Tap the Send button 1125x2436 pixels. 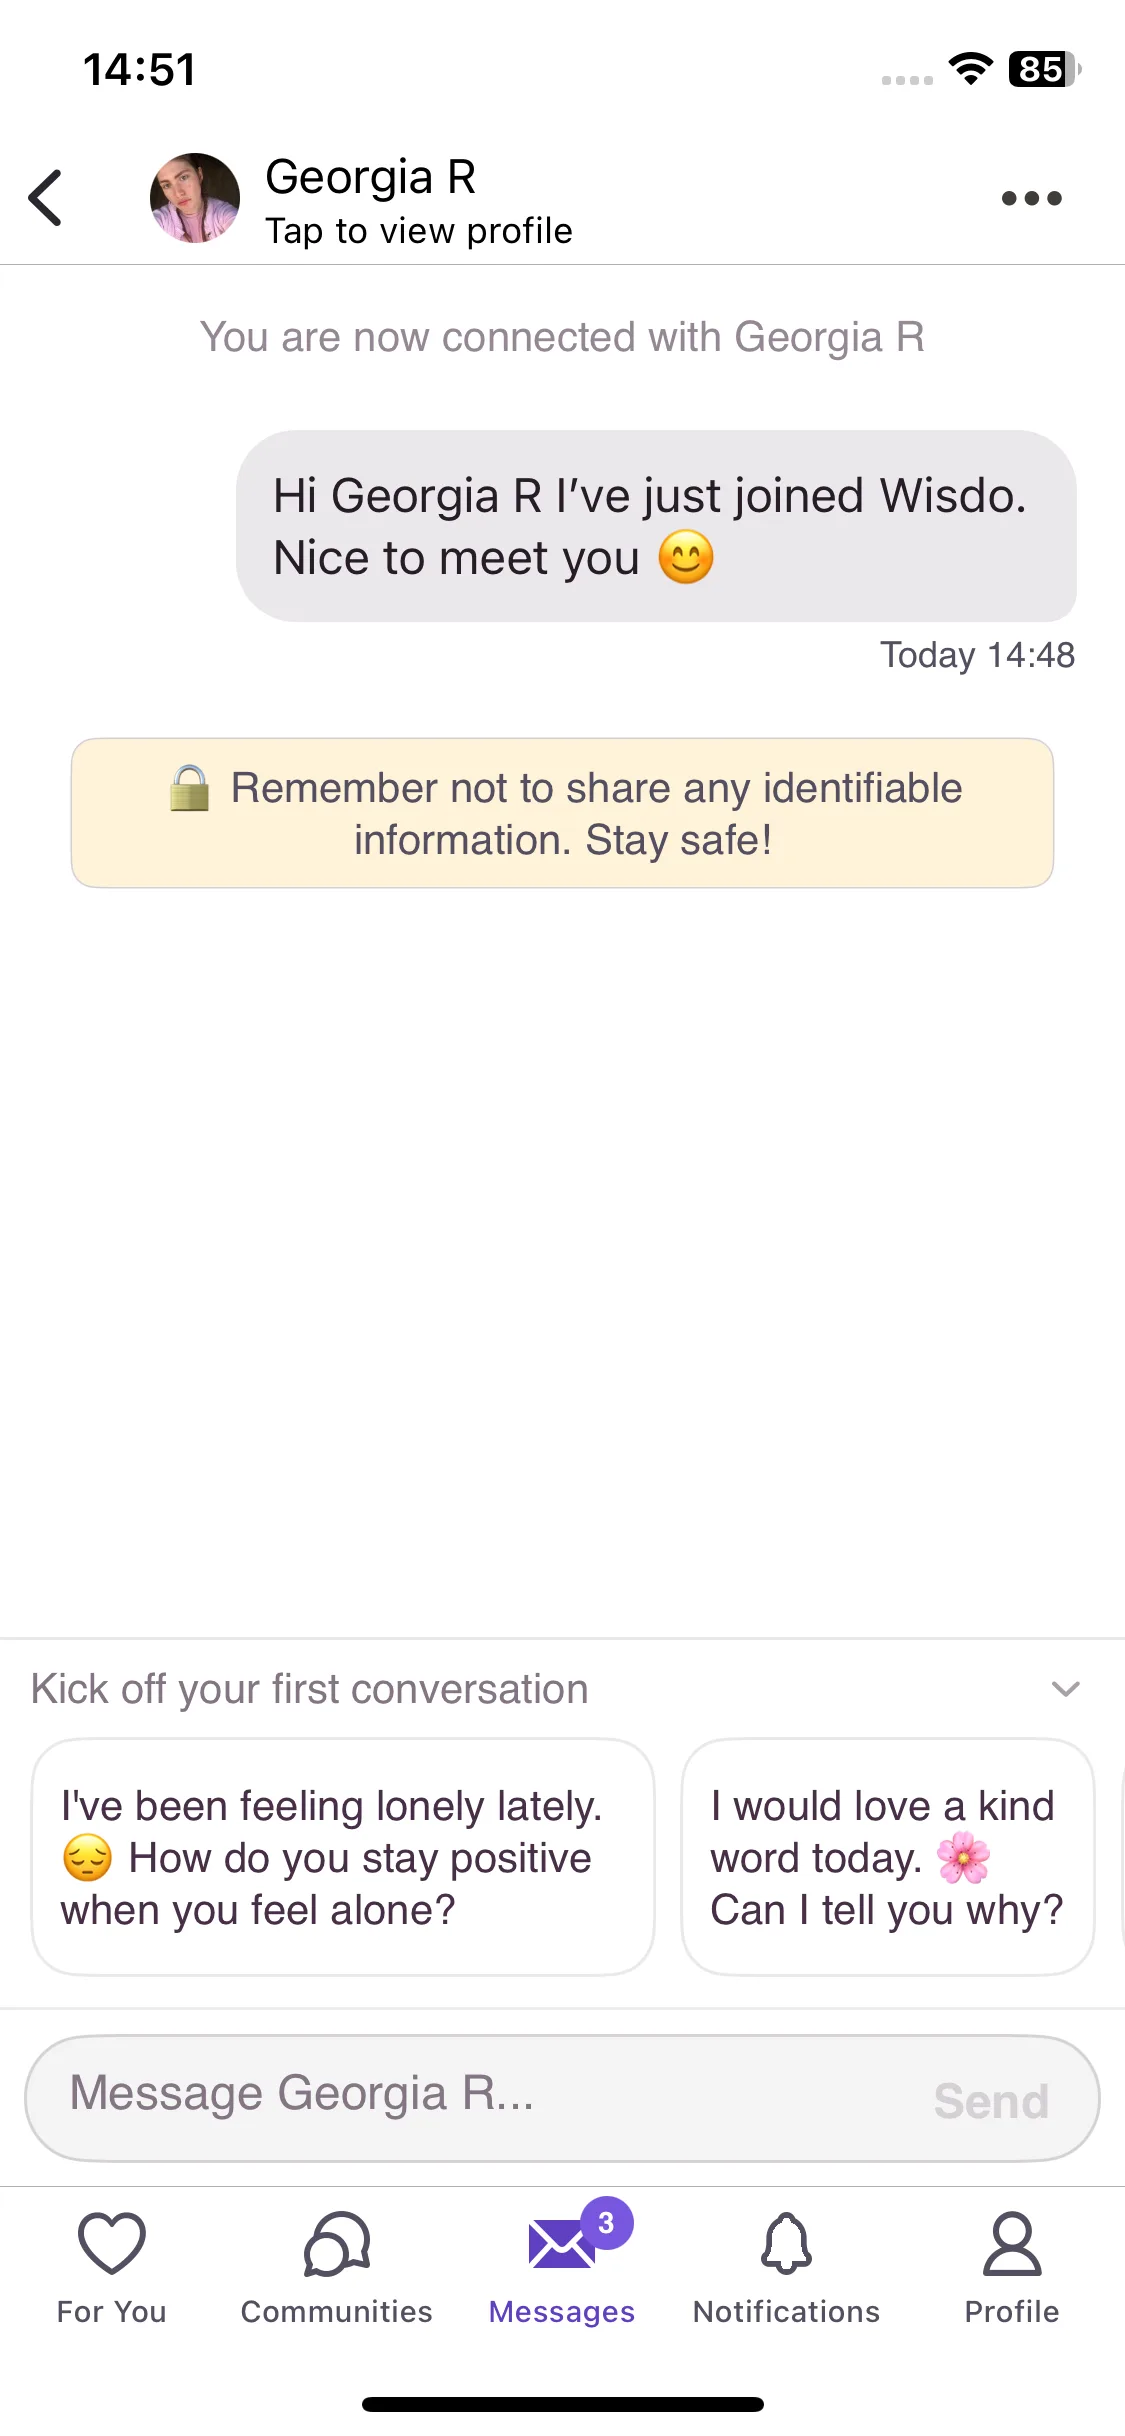[991, 2100]
